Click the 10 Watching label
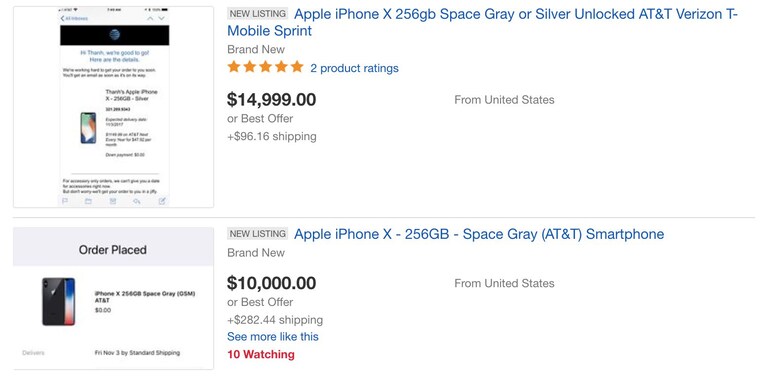 [x=261, y=355]
